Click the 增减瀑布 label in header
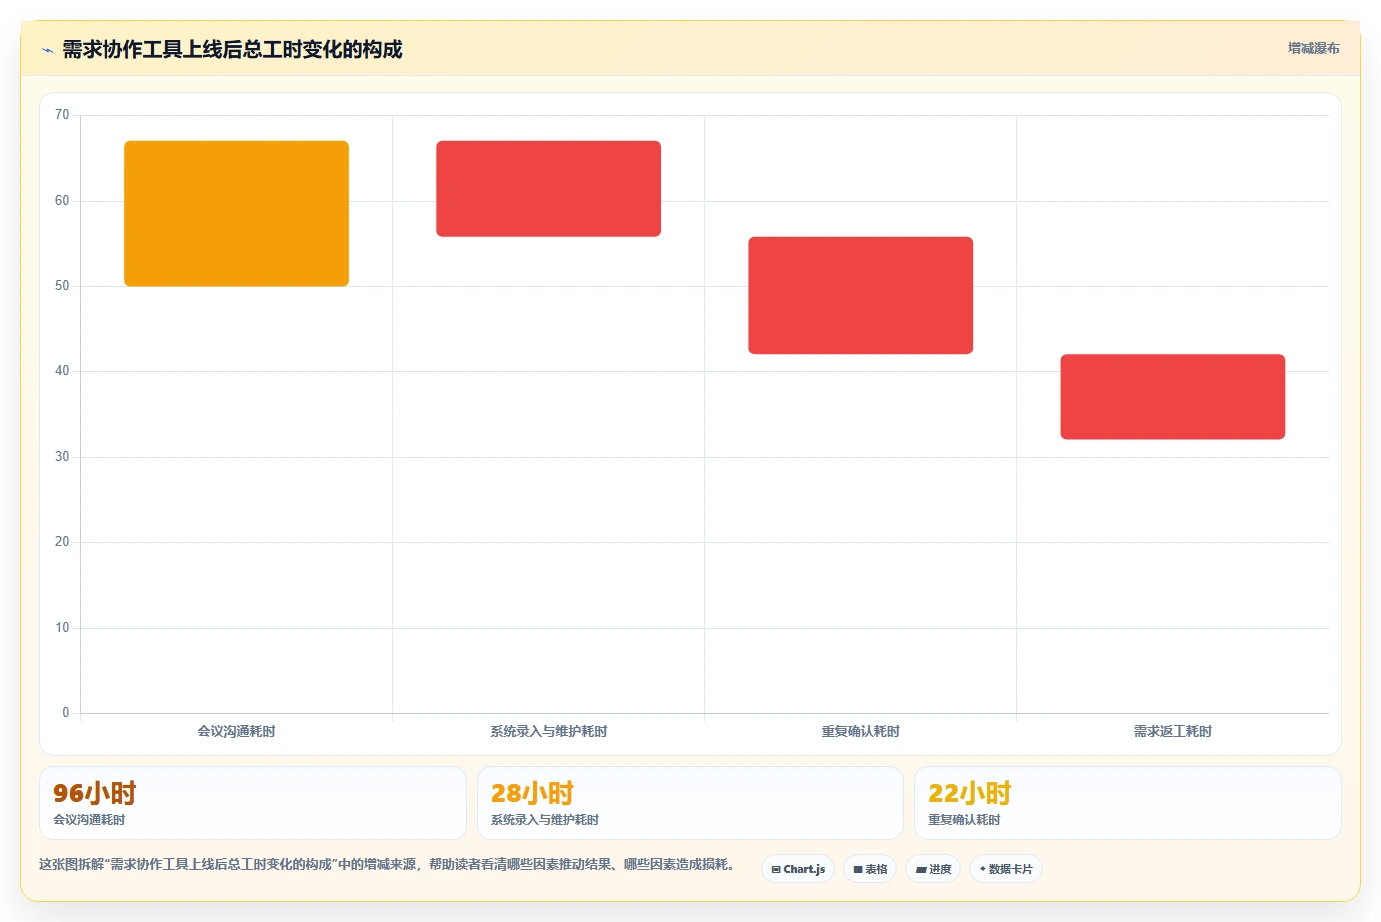This screenshot has width=1381, height=922. pos(1313,48)
